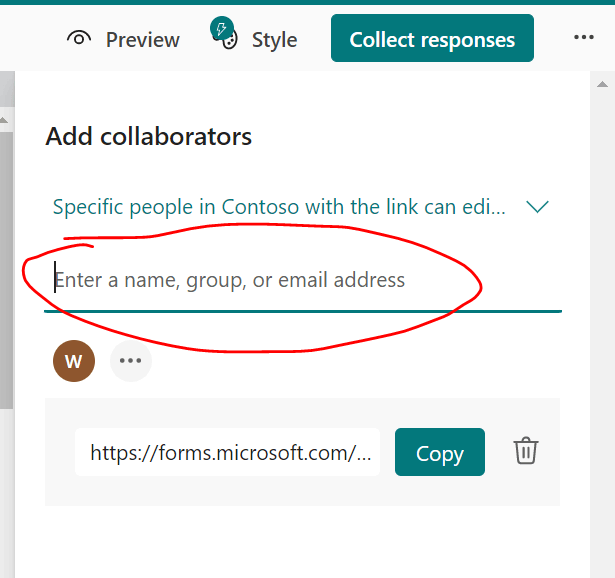The height and width of the screenshot is (578, 615).
Task: Open the top-right more options ellipsis
Action: pos(584,37)
